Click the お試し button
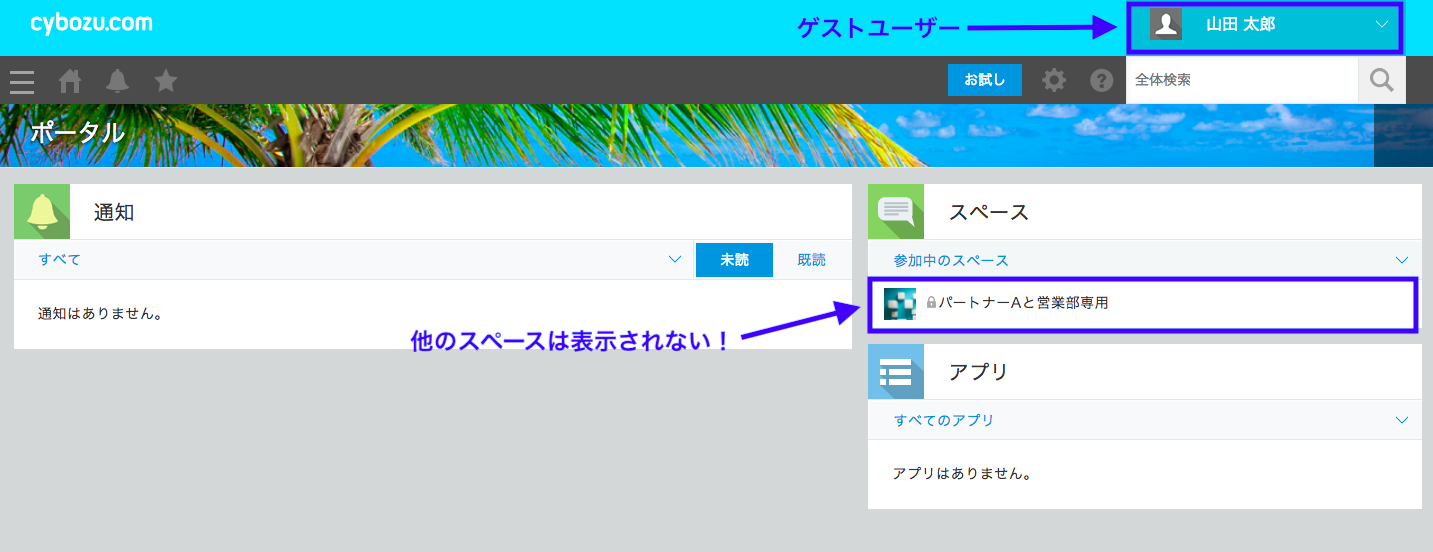This screenshot has width=1433, height=552. [985, 80]
